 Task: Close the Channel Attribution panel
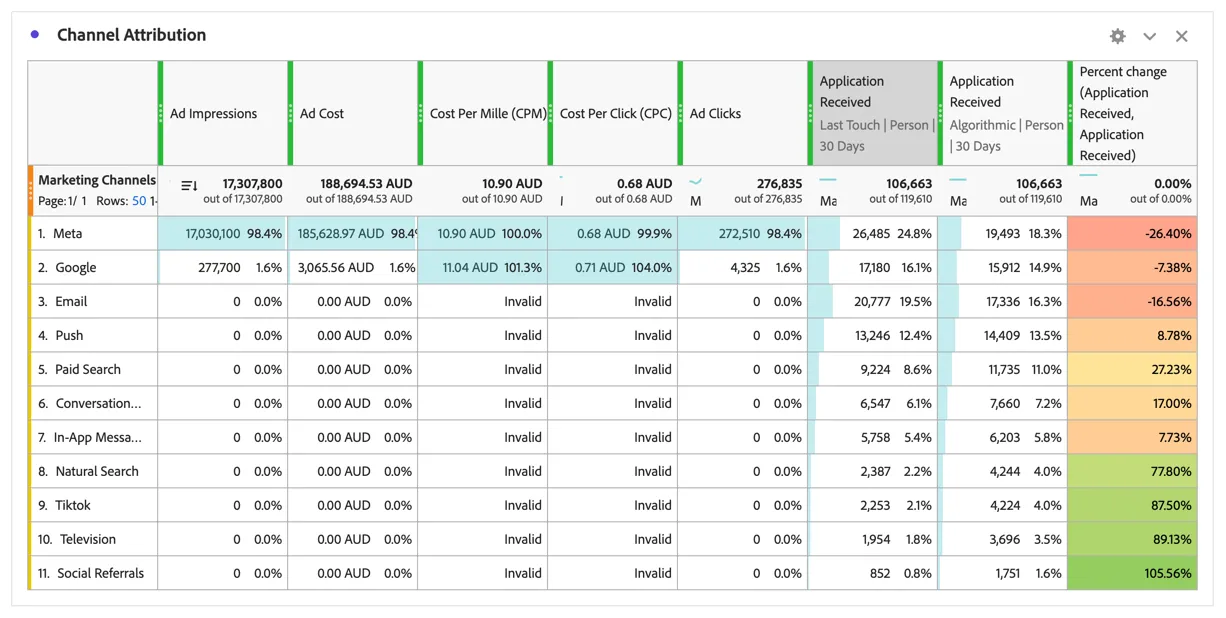pos(1182,36)
